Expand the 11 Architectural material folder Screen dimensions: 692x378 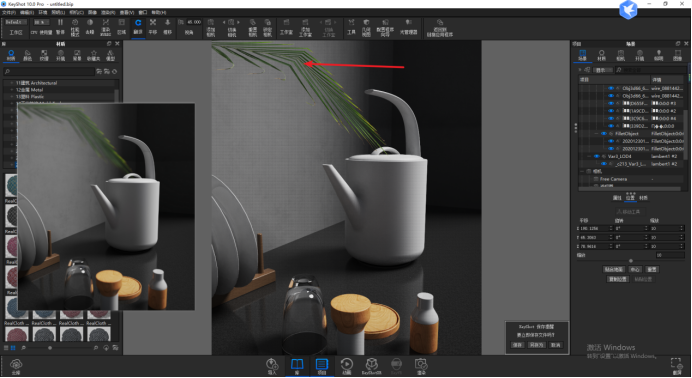point(11,83)
